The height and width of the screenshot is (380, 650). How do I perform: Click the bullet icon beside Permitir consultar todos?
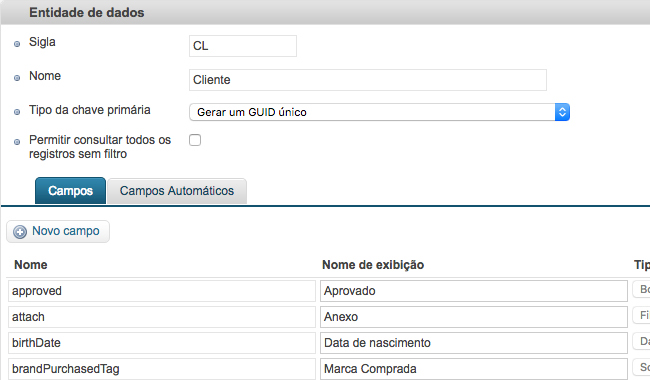point(17,142)
